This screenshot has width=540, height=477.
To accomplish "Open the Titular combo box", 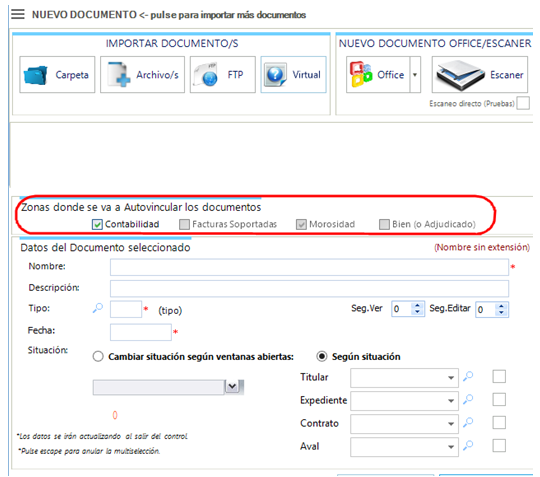I will pyautogui.click(x=404, y=378).
